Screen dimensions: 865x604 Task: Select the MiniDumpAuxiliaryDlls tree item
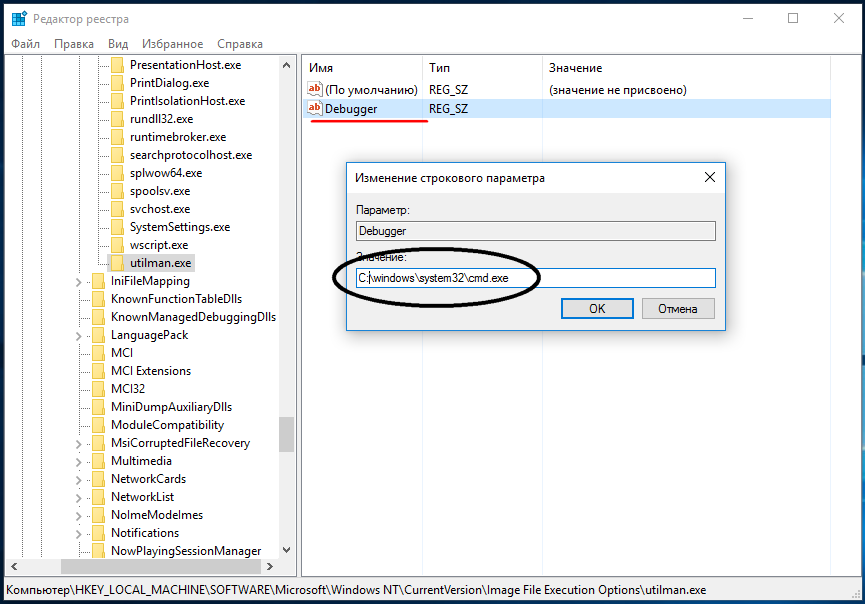coord(172,407)
